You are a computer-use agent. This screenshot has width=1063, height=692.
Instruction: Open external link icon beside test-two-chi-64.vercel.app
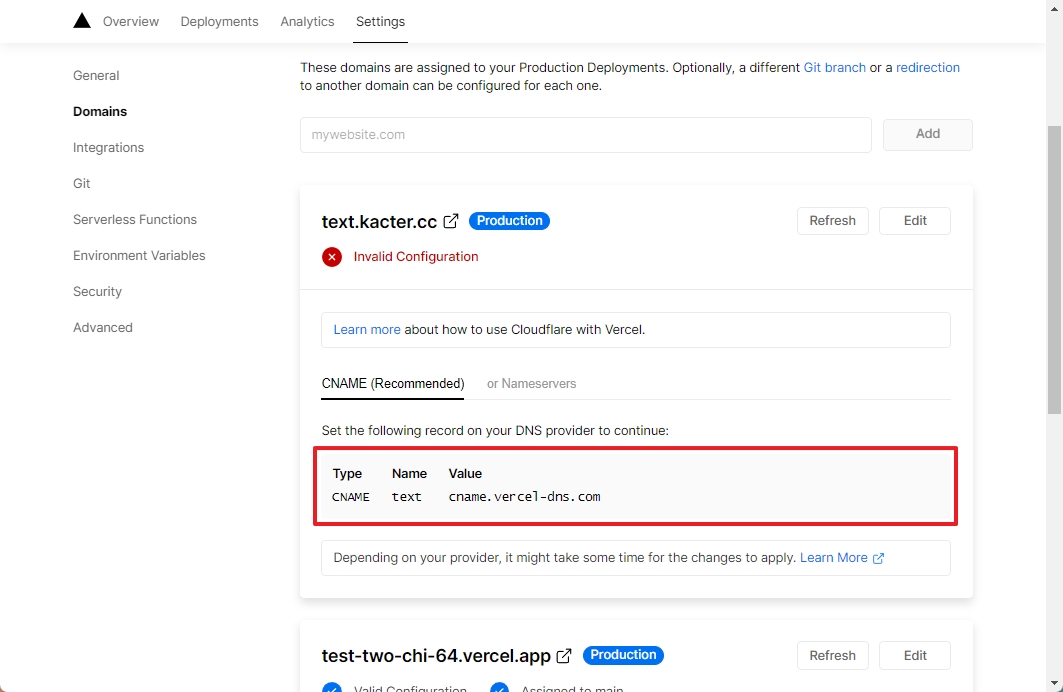[x=564, y=656]
